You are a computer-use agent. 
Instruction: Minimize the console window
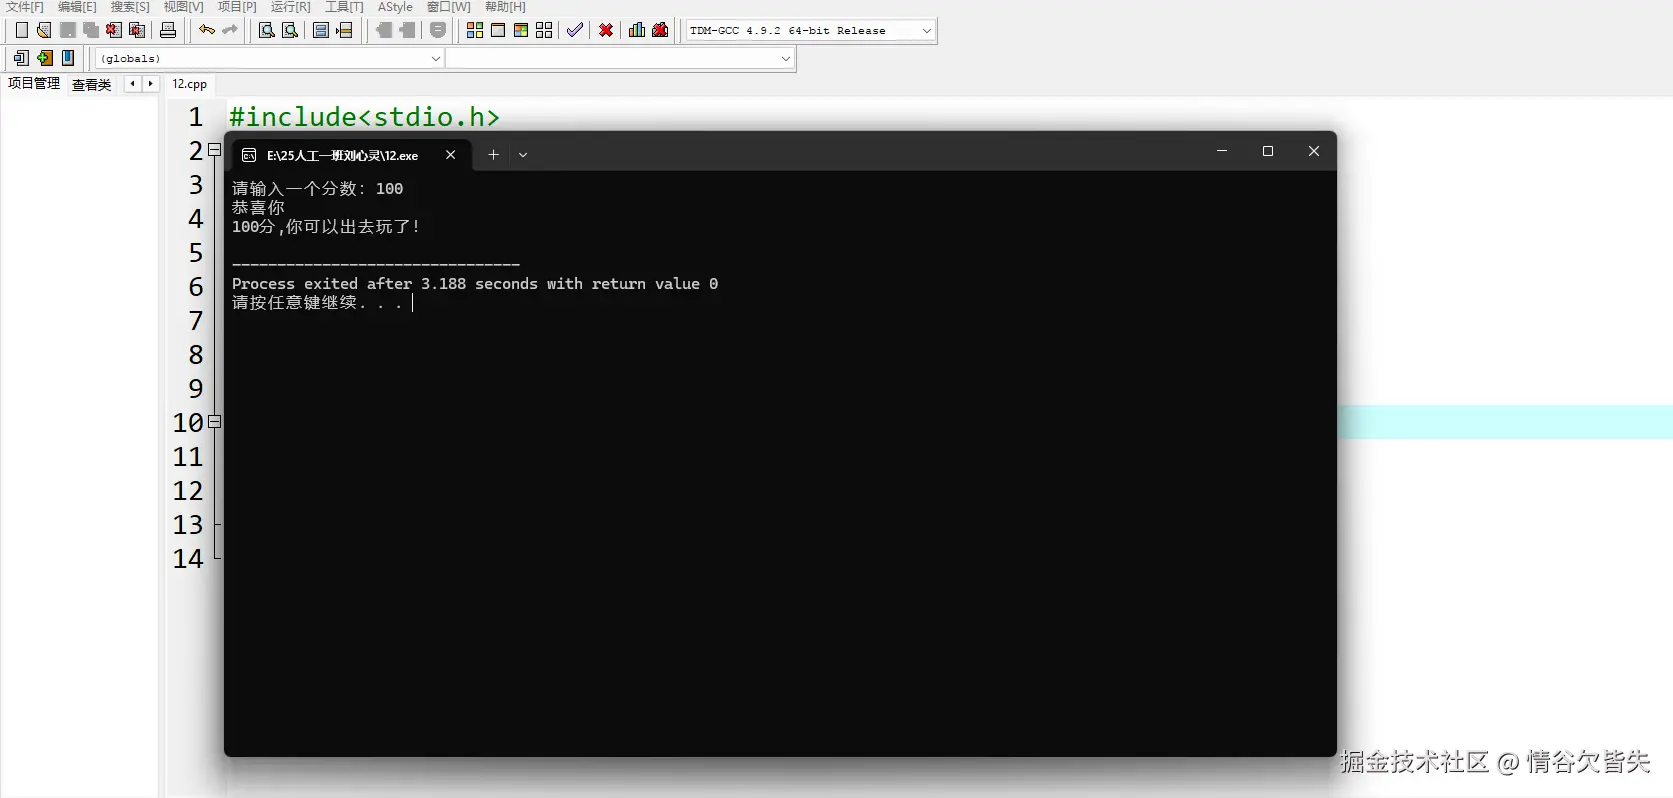(1222, 151)
